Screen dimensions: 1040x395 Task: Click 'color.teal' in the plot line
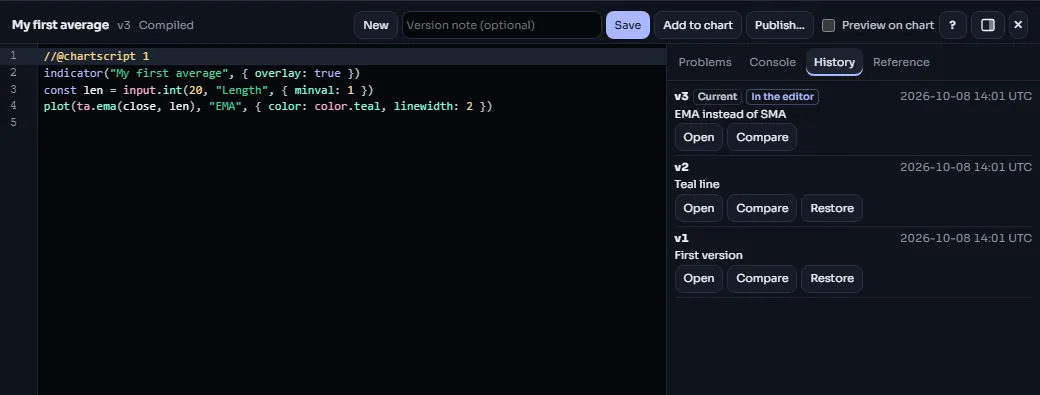point(348,106)
